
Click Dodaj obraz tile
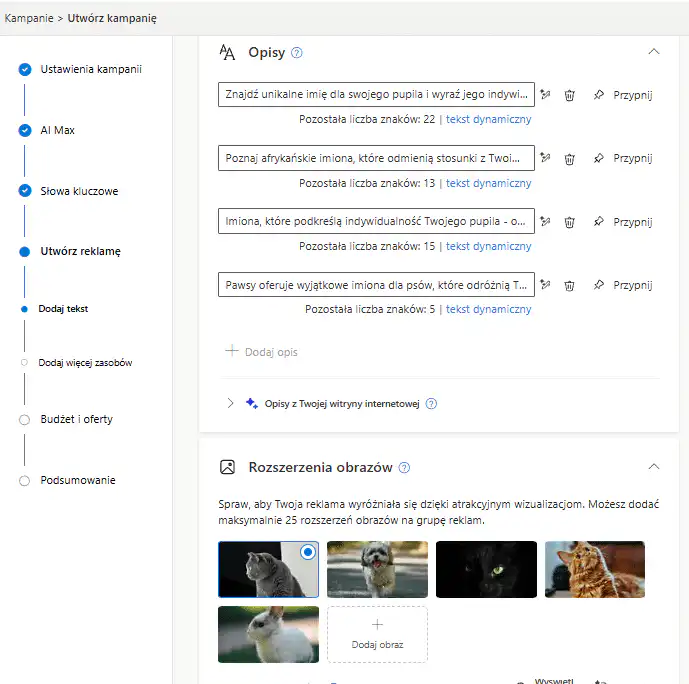pyautogui.click(x=377, y=634)
